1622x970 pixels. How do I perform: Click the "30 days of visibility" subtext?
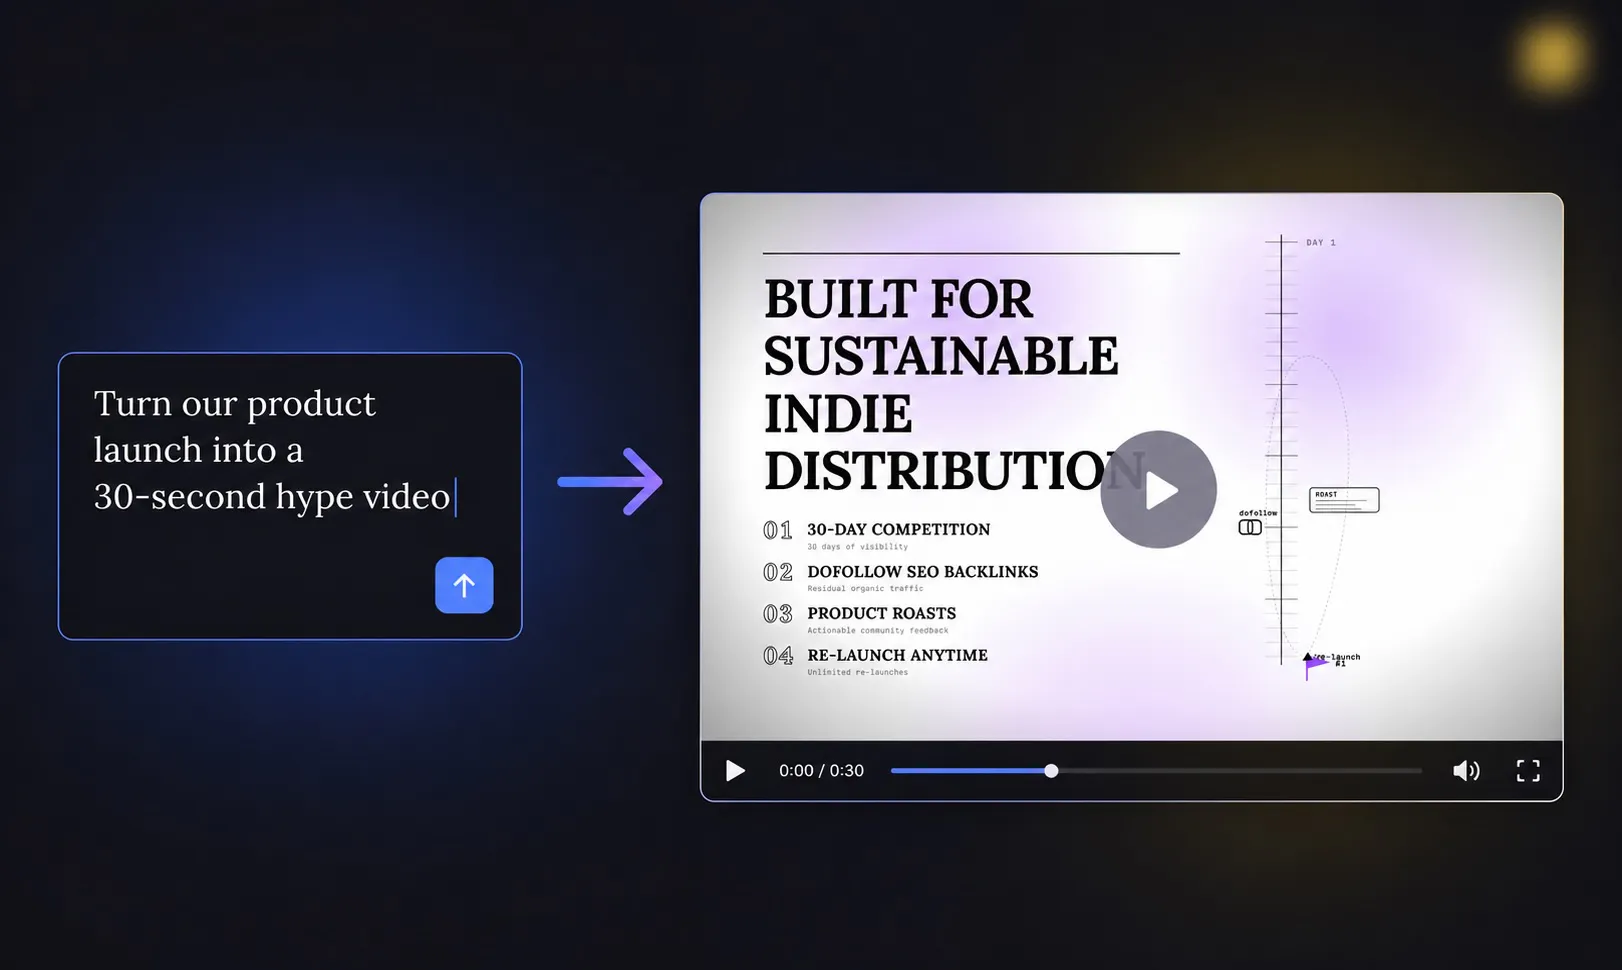(x=857, y=547)
